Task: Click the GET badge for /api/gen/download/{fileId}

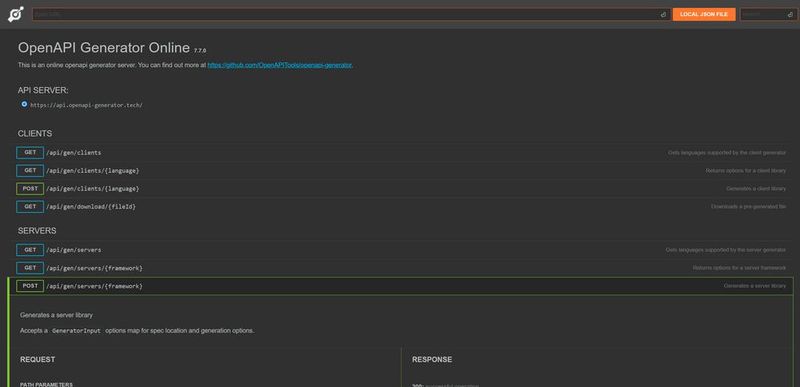Action: point(30,207)
